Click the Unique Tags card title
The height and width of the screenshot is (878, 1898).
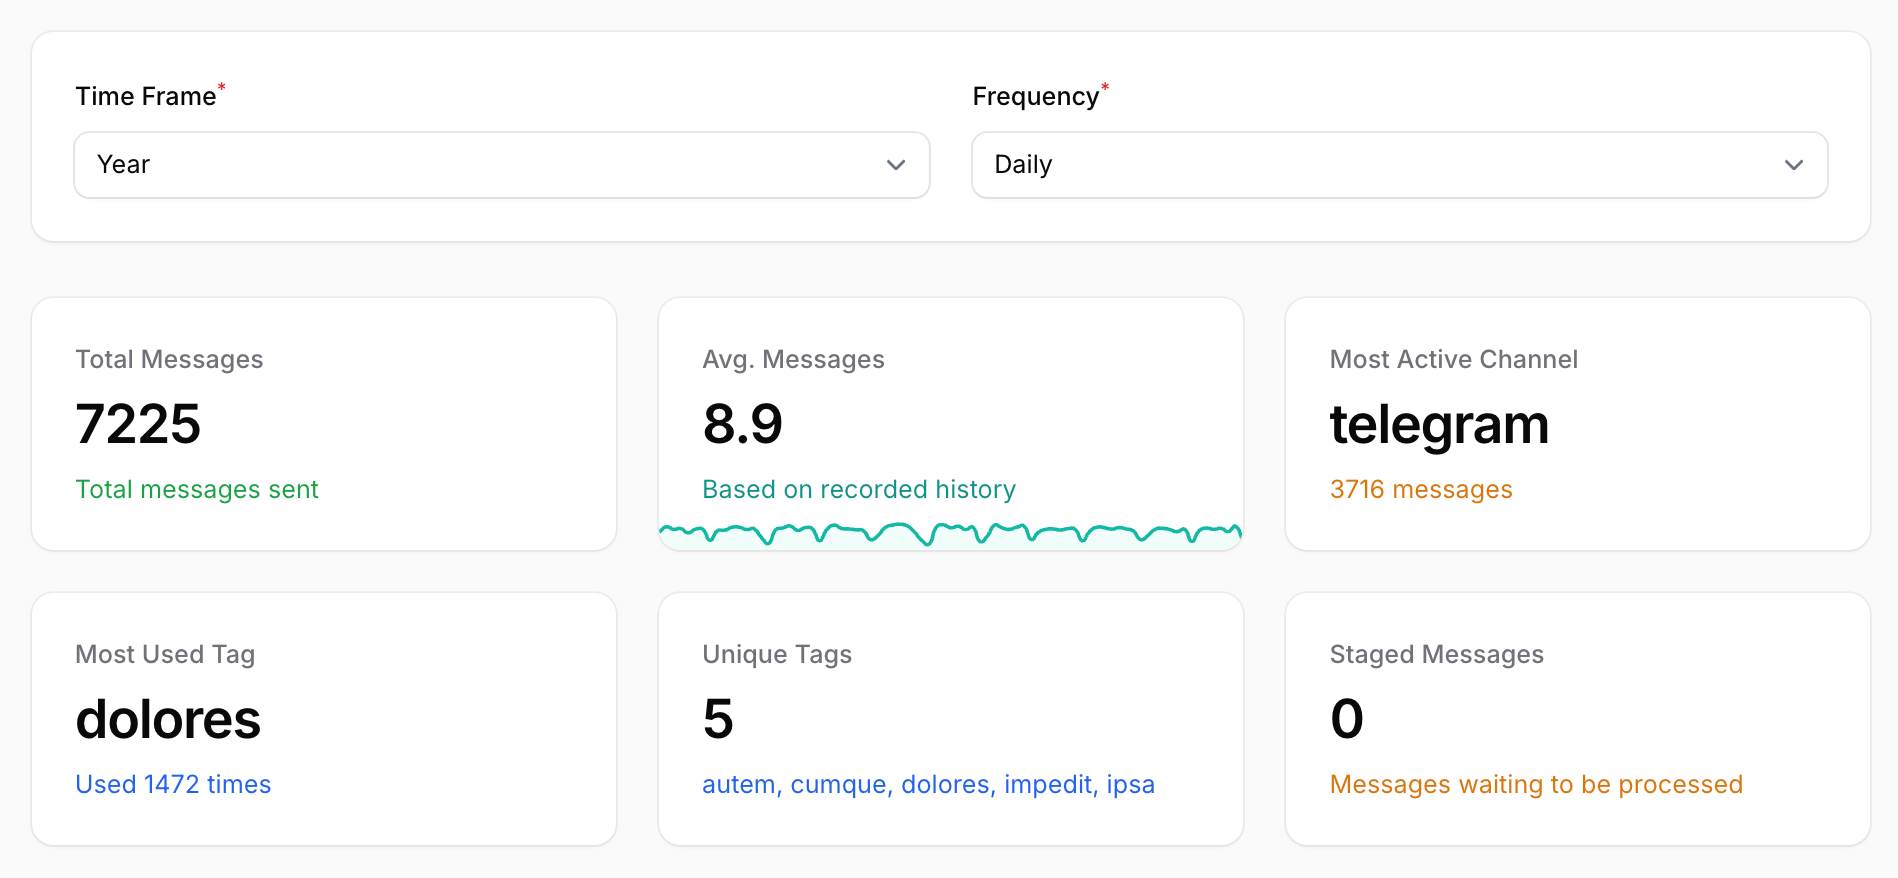(x=777, y=654)
